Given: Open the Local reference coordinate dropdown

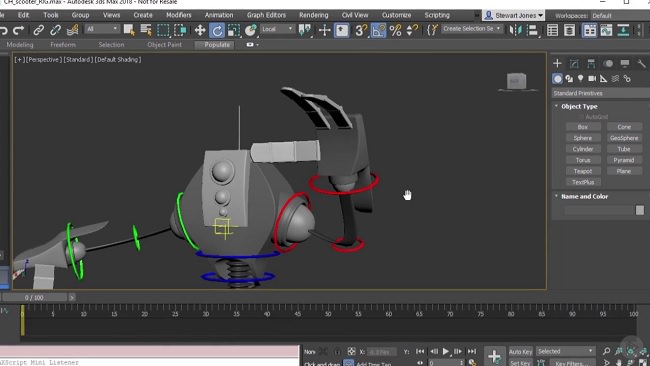Looking at the screenshot, I should tap(277, 29).
